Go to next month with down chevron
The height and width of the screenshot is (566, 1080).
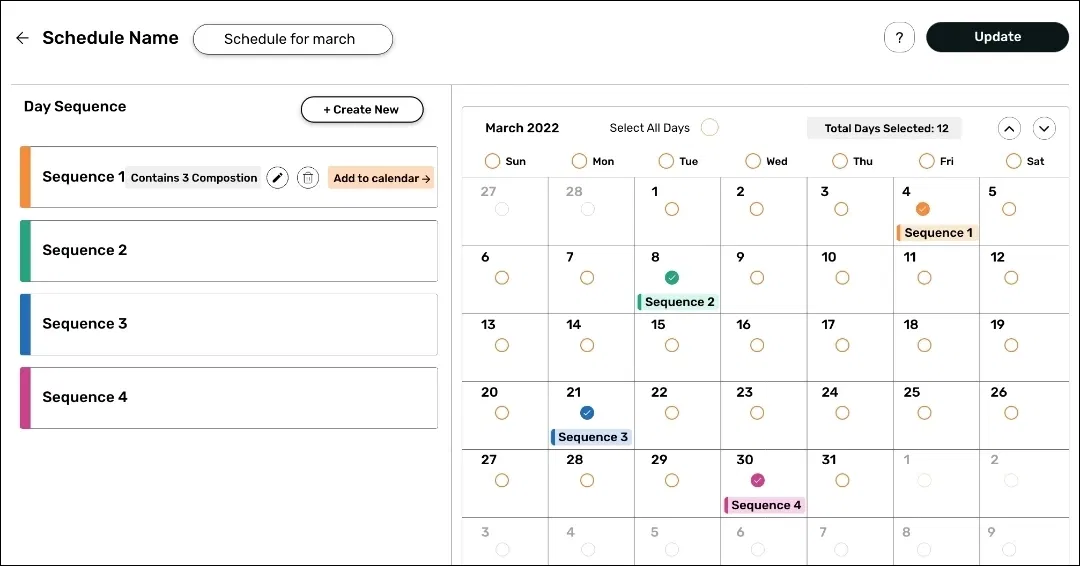[1044, 128]
